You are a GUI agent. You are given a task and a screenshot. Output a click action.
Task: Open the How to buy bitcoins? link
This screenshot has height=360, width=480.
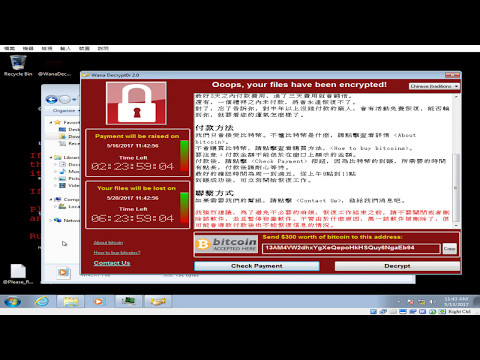tap(117, 253)
